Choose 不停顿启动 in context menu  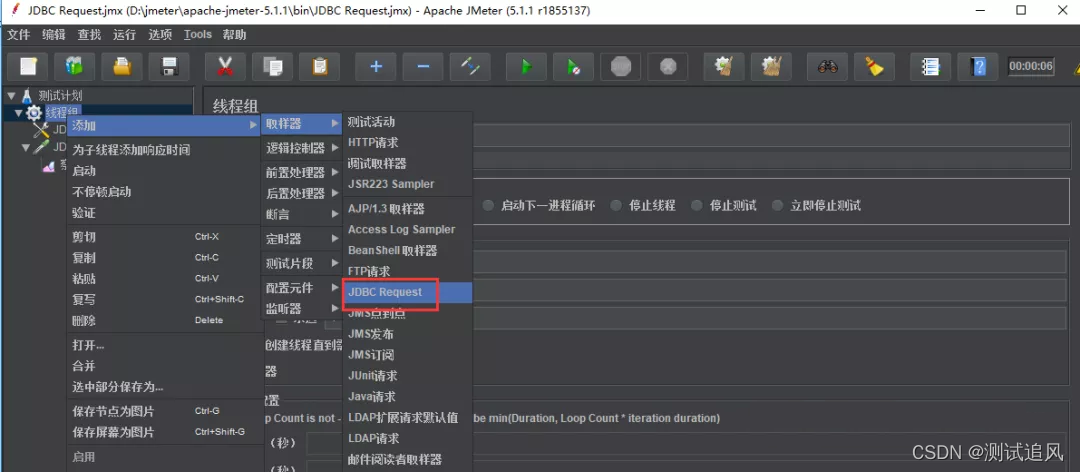coord(163,192)
